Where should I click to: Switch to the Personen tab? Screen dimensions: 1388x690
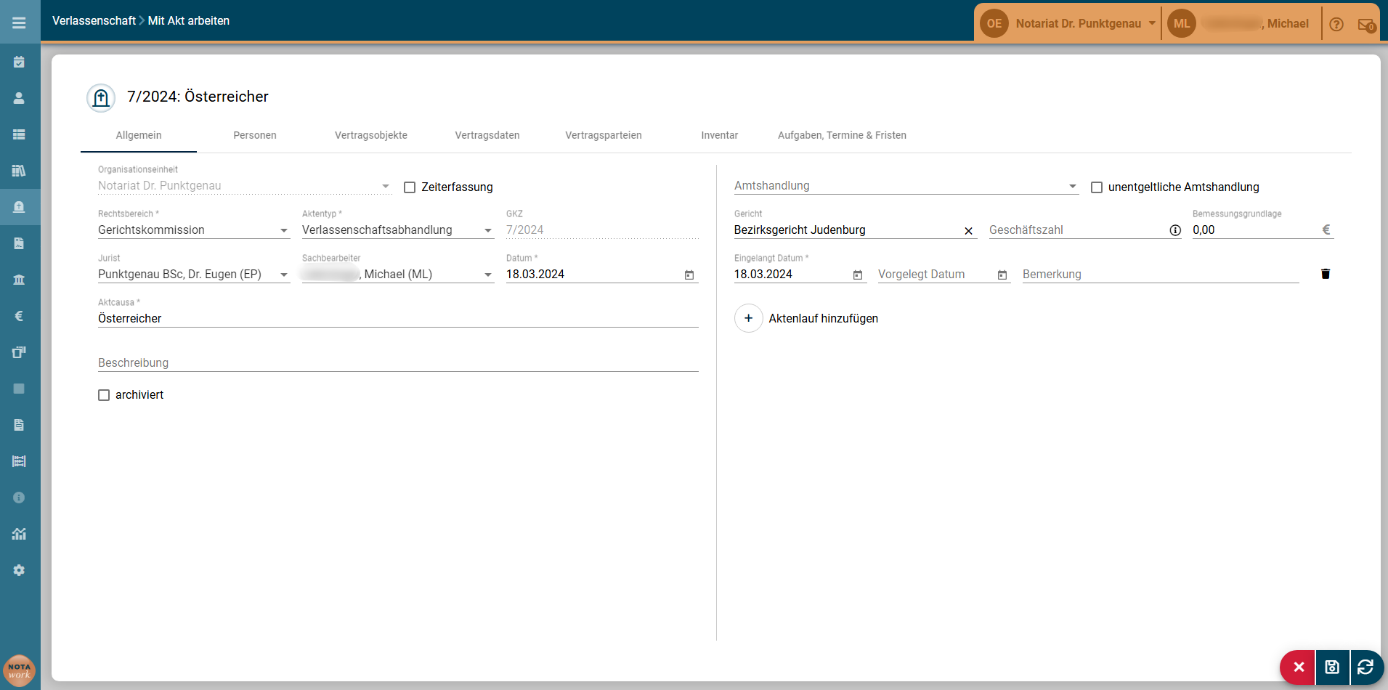point(255,135)
